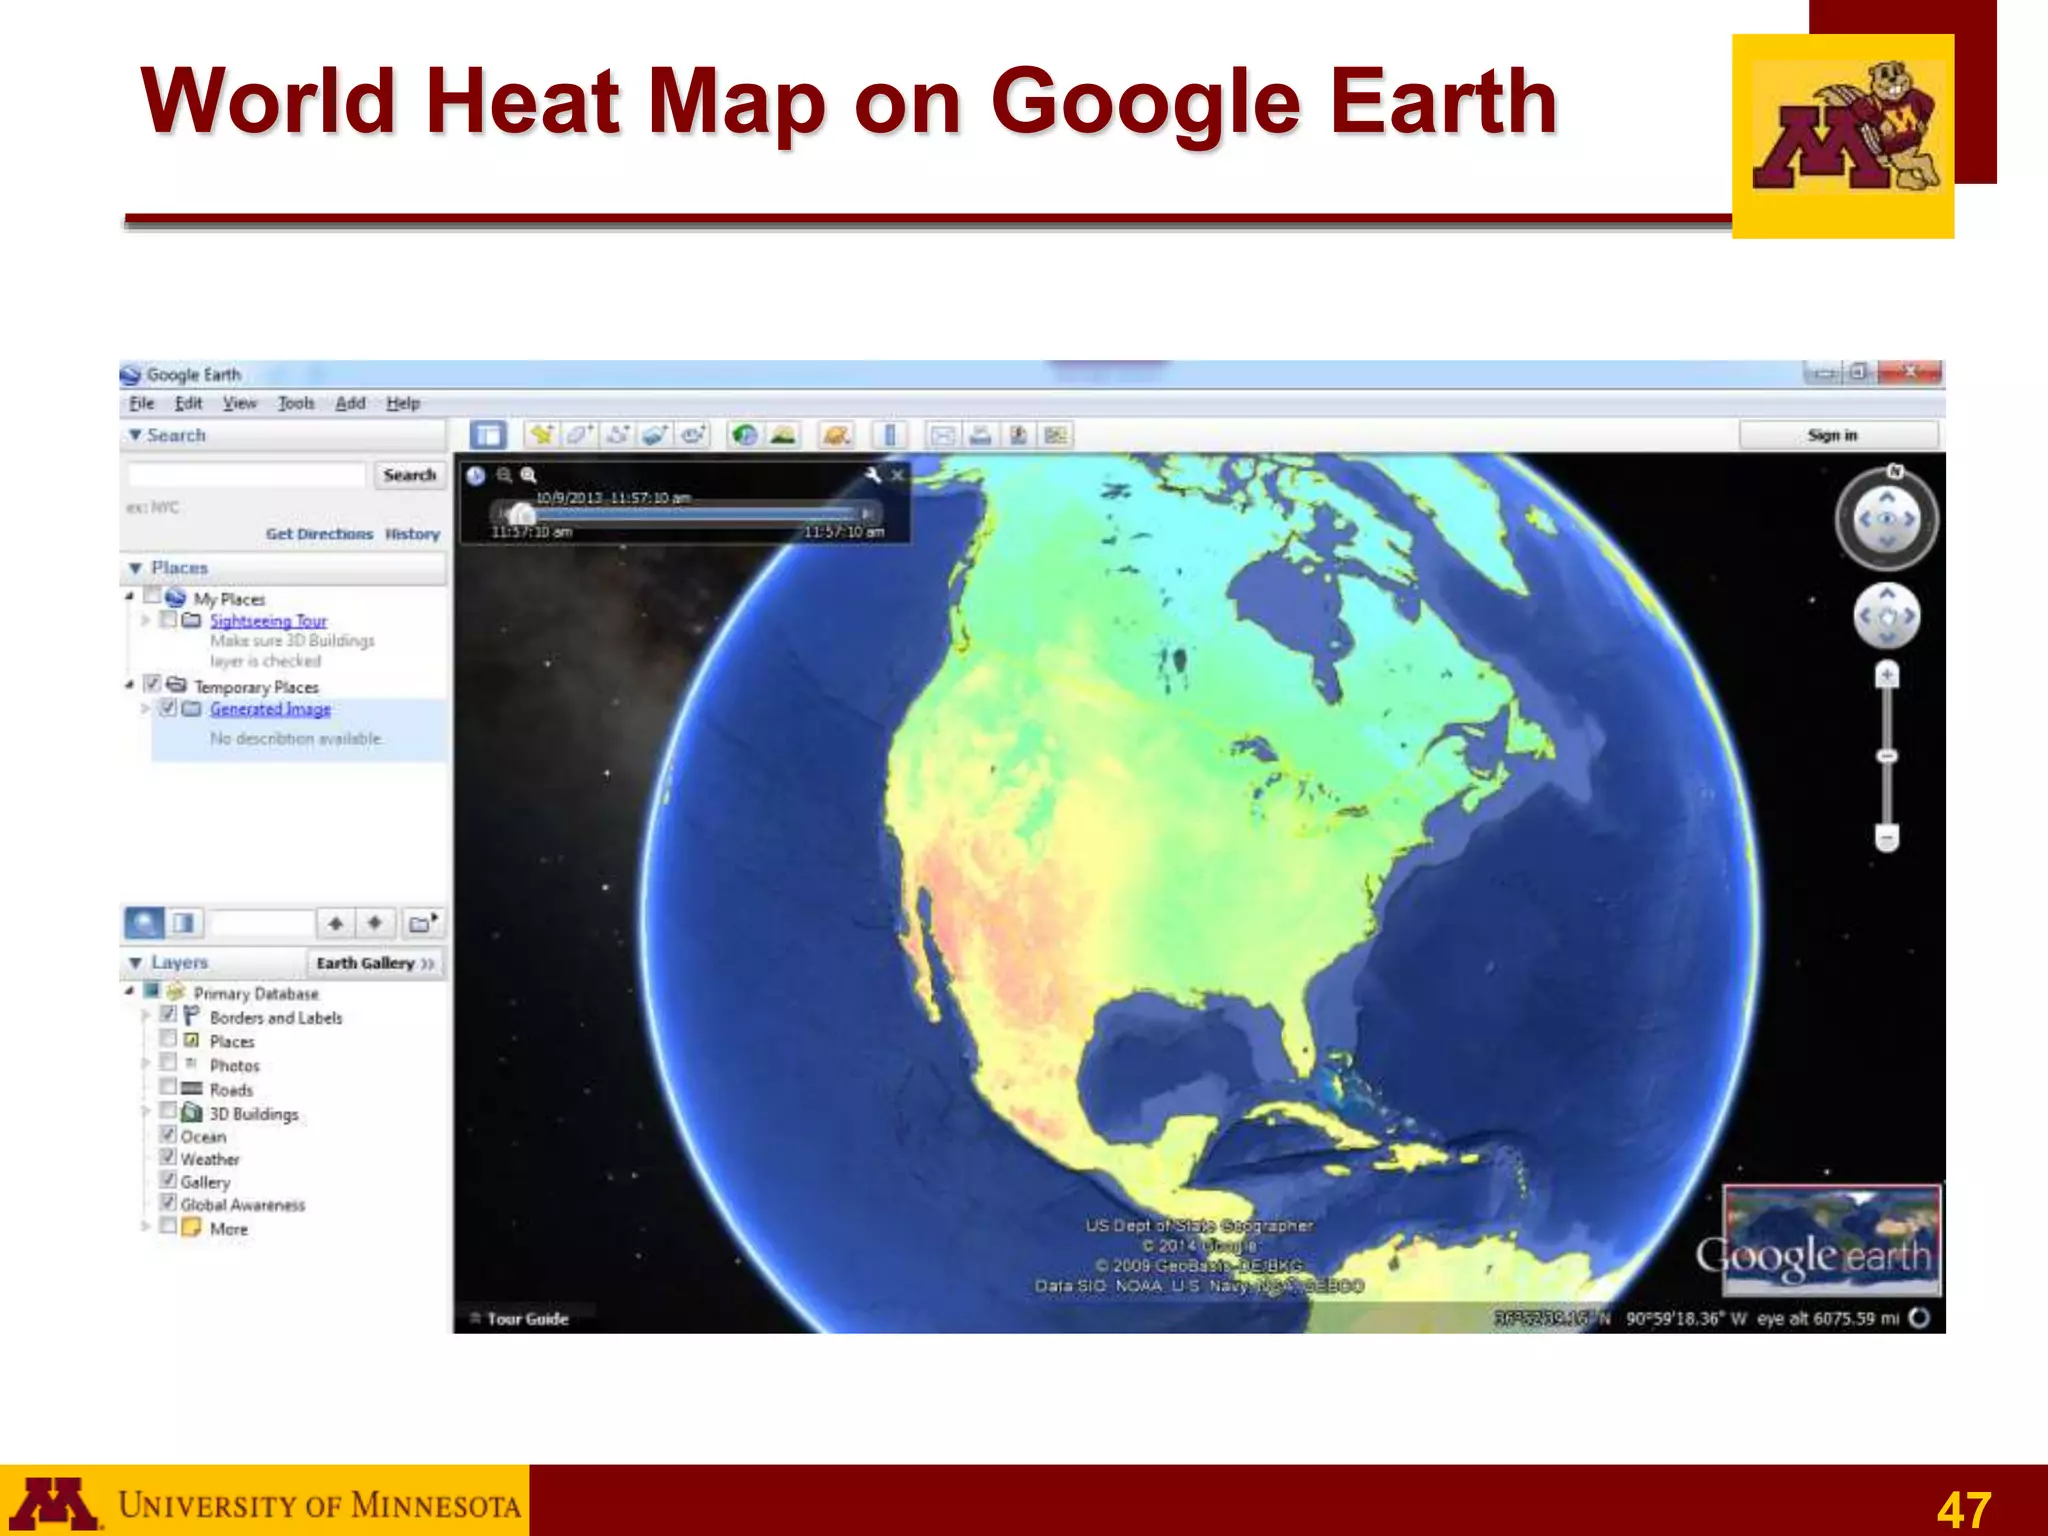The width and height of the screenshot is (2048, 1536).
Task: Move selected place up arrow
Action: tap(336, 923)
